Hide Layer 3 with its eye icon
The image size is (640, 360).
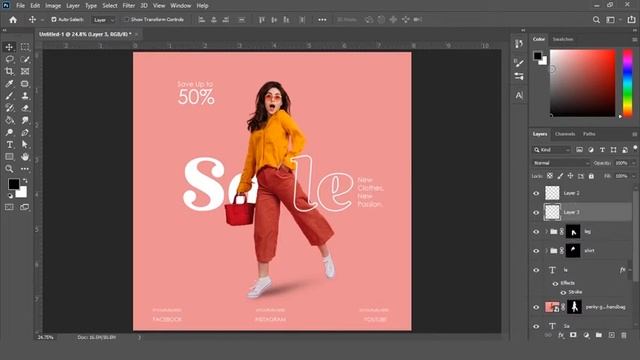536,213
